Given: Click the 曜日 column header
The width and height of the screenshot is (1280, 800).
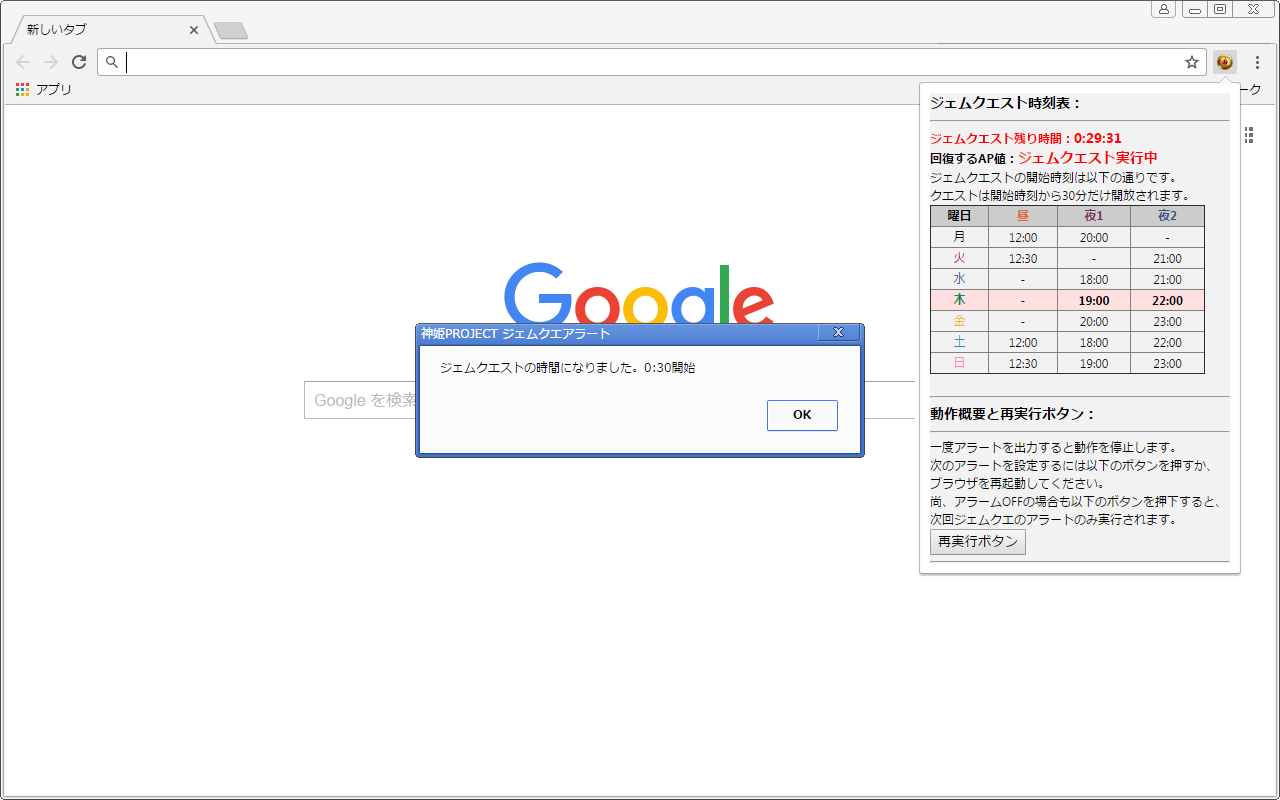Looking at the screenshot, I should 959,216.
